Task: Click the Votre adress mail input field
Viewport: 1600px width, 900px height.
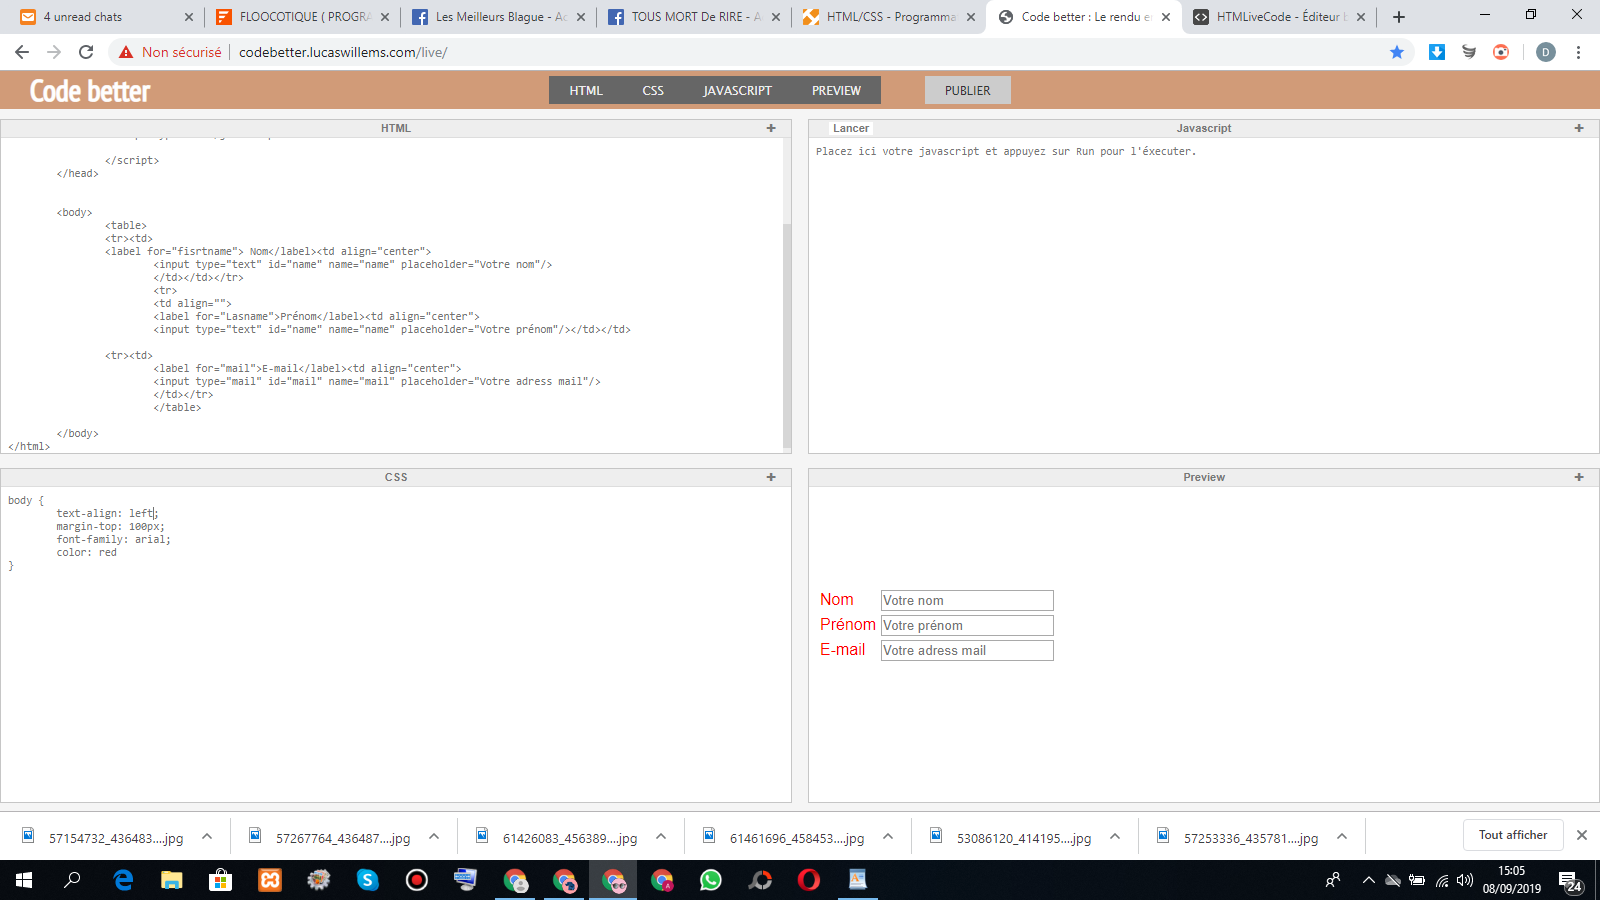Action: [x=966, y=650]
